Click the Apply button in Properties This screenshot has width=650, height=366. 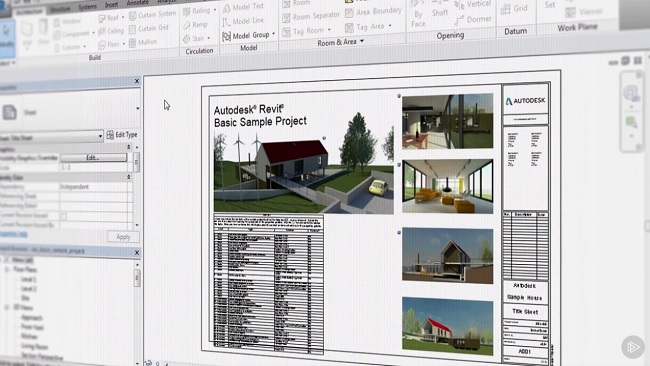click(x=123, y=237)
